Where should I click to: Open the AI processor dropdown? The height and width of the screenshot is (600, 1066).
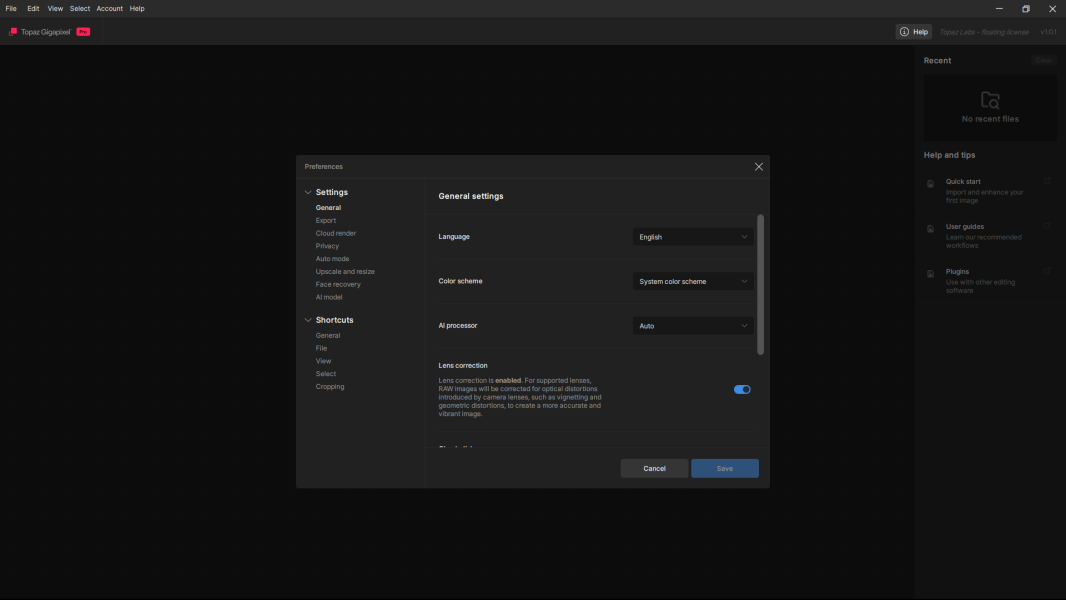click(x=693, y=326)
